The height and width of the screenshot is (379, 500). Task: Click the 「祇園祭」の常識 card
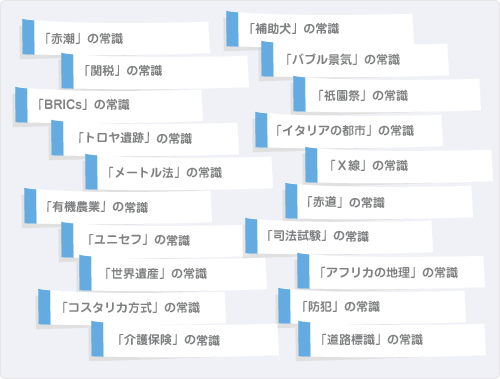(x=387, y=95)
